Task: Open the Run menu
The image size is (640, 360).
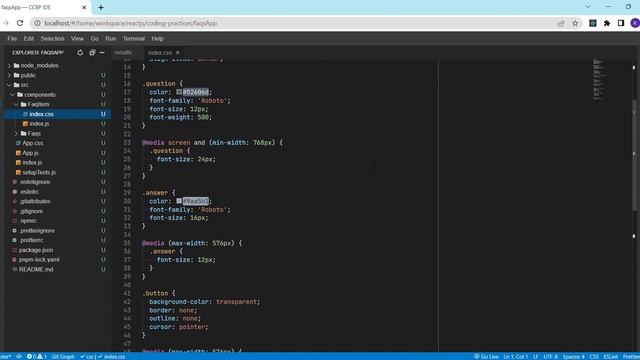Action: pos(111,39)
